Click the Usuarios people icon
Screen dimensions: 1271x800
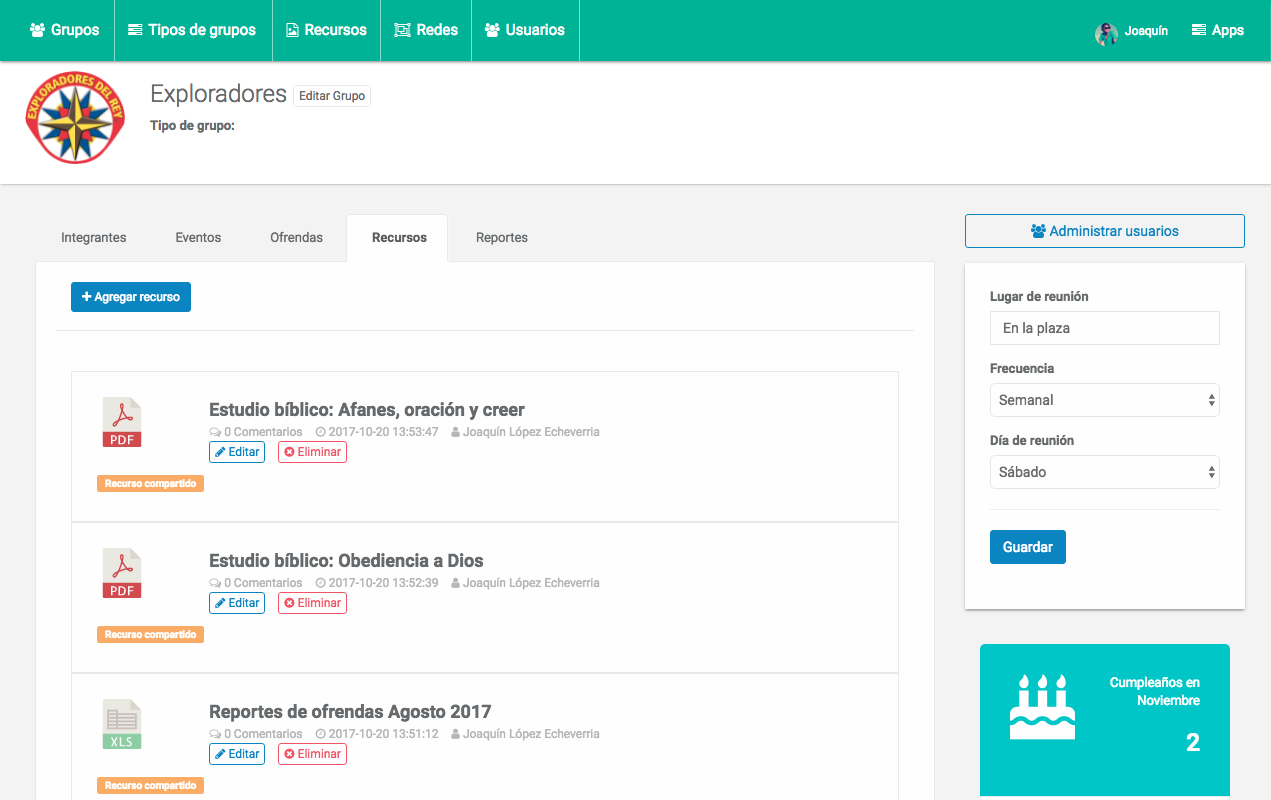(489, 29)
